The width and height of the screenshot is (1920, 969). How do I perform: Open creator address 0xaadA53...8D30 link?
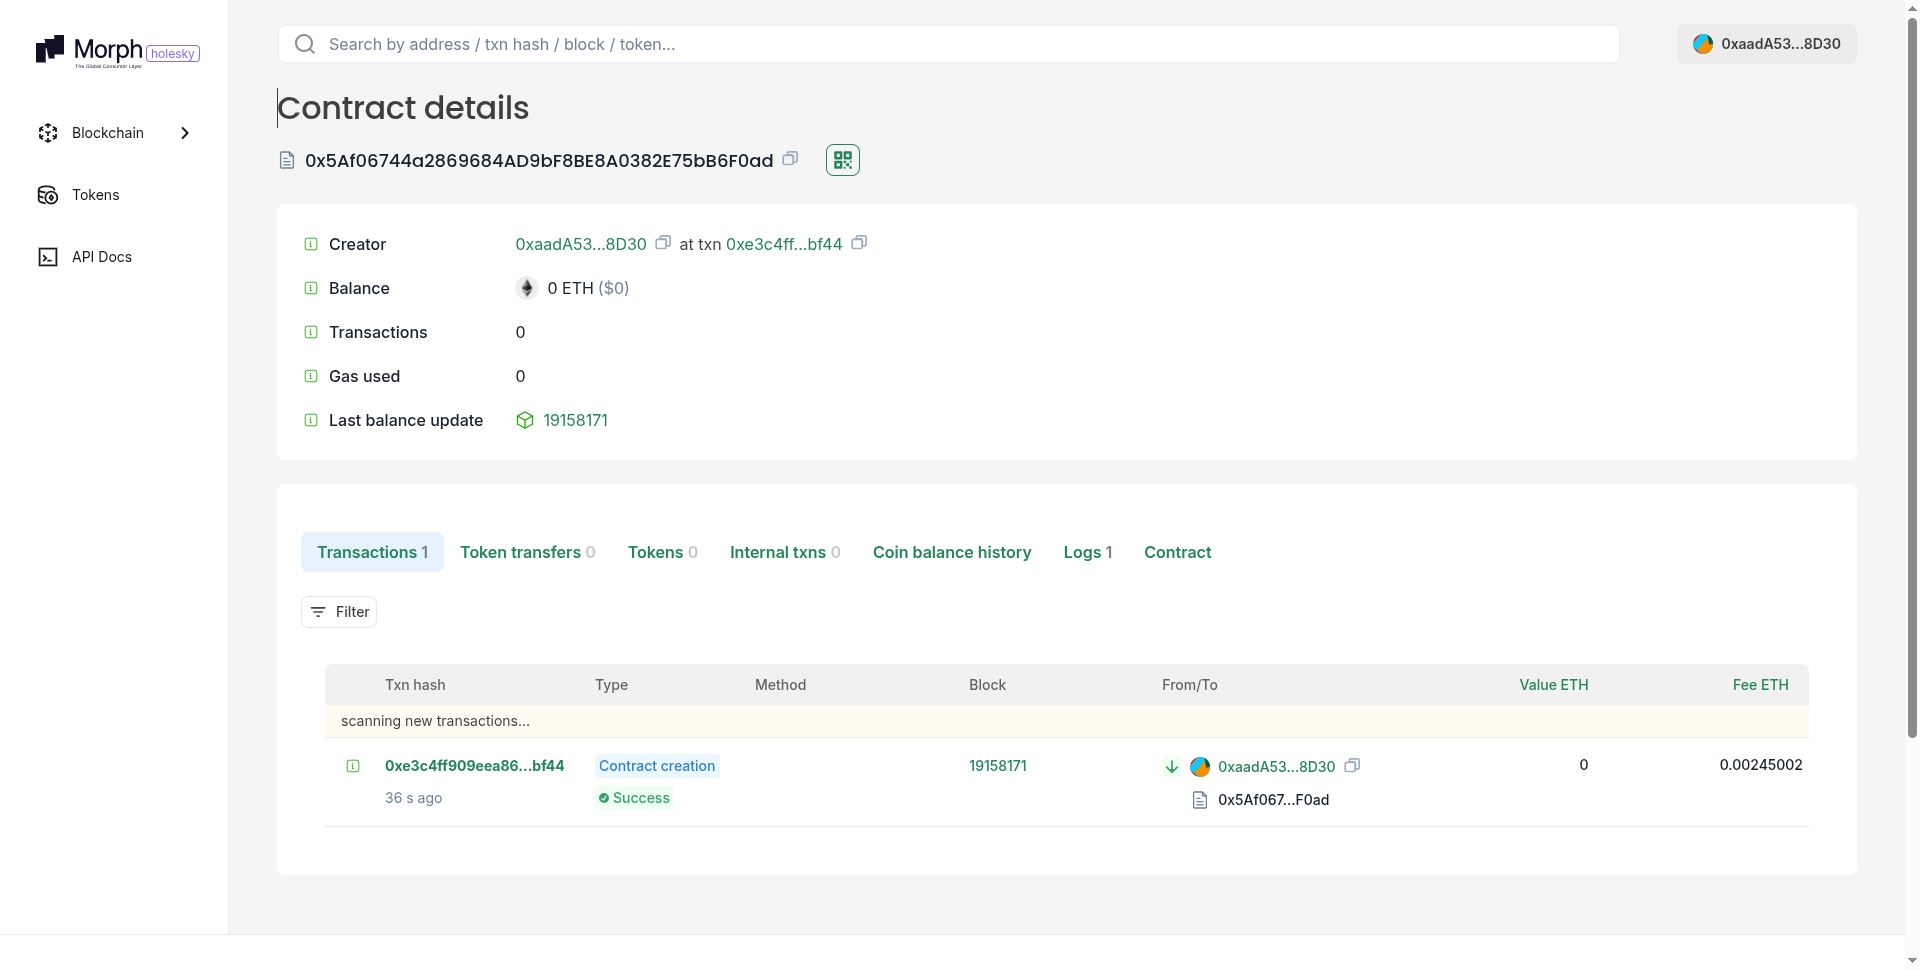[x=581, y=244]
